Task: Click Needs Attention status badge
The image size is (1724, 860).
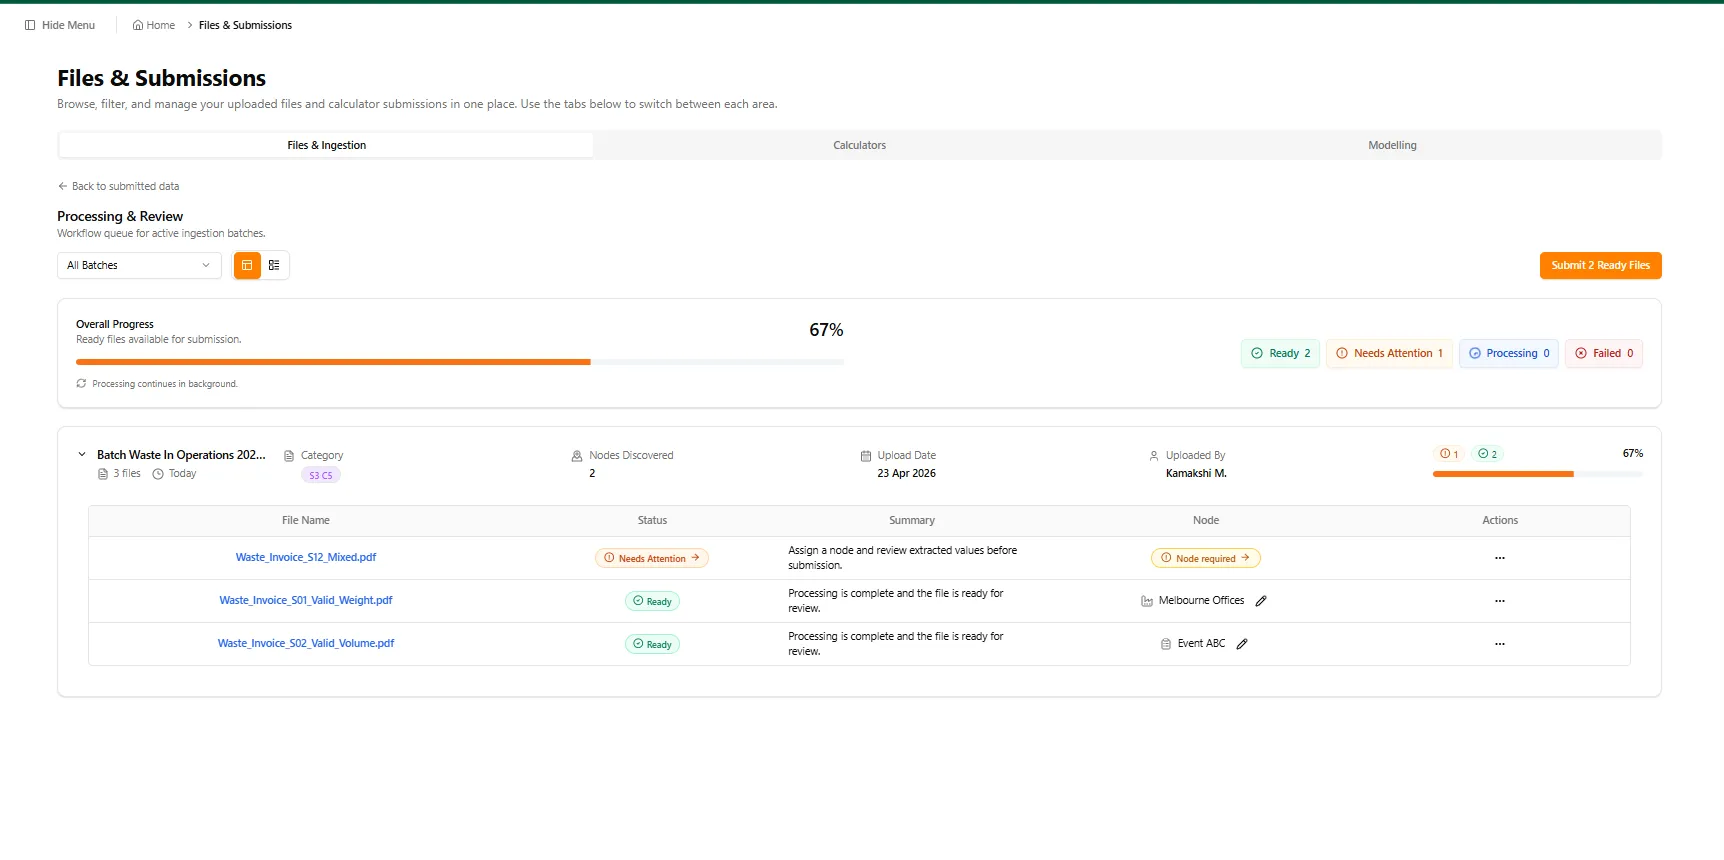Action: click(x=652, y=558)
